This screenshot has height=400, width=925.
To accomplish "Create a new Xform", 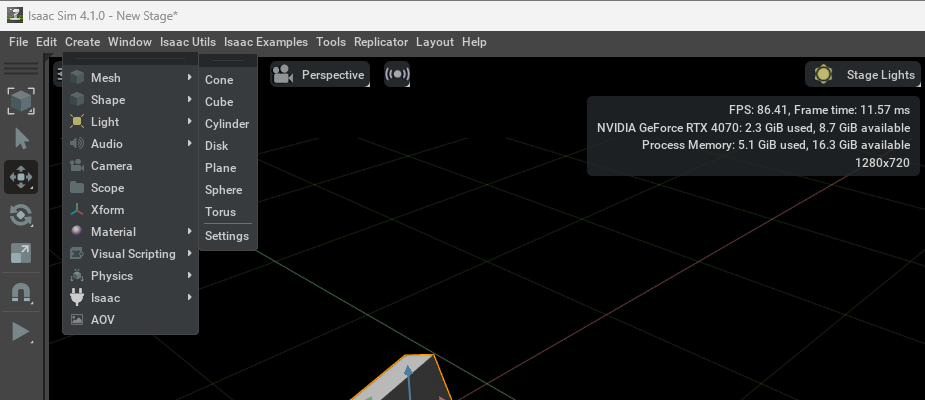I will coord(130,210).
